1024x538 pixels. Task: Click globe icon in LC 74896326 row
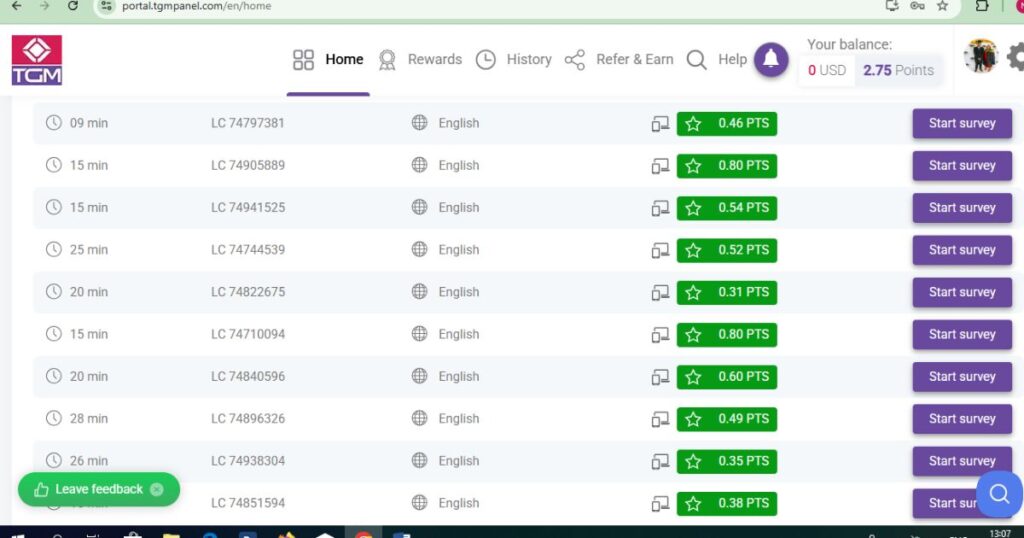(419, 418)
